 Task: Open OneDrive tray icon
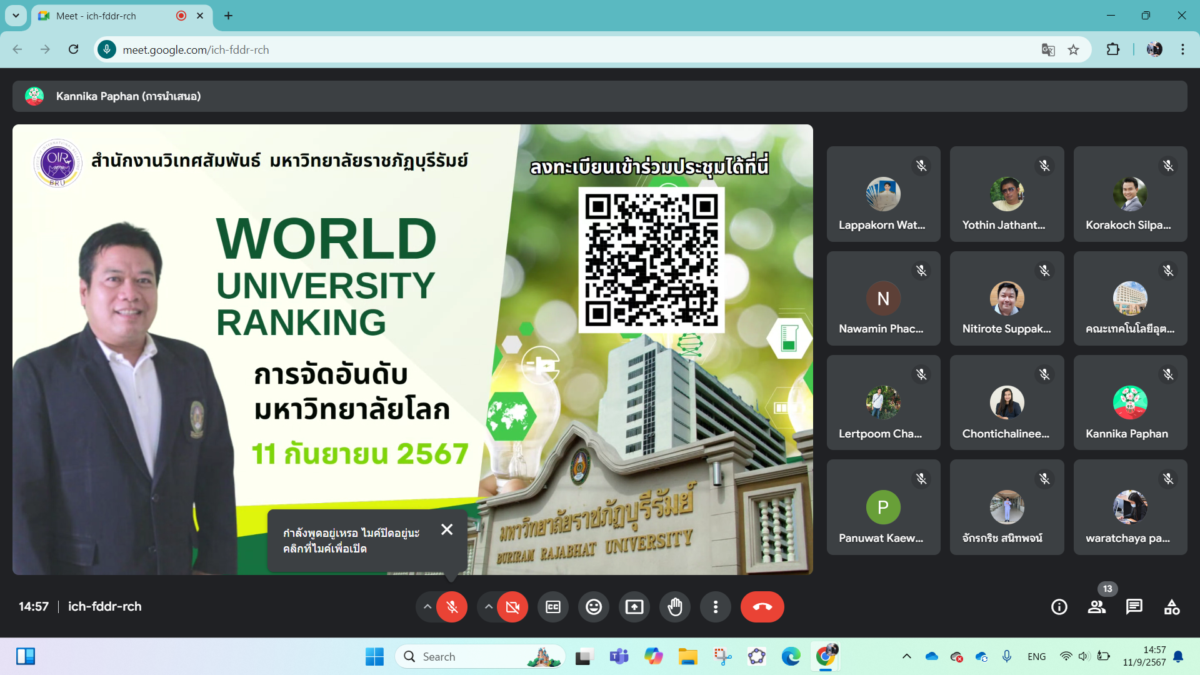coord(931,656)
